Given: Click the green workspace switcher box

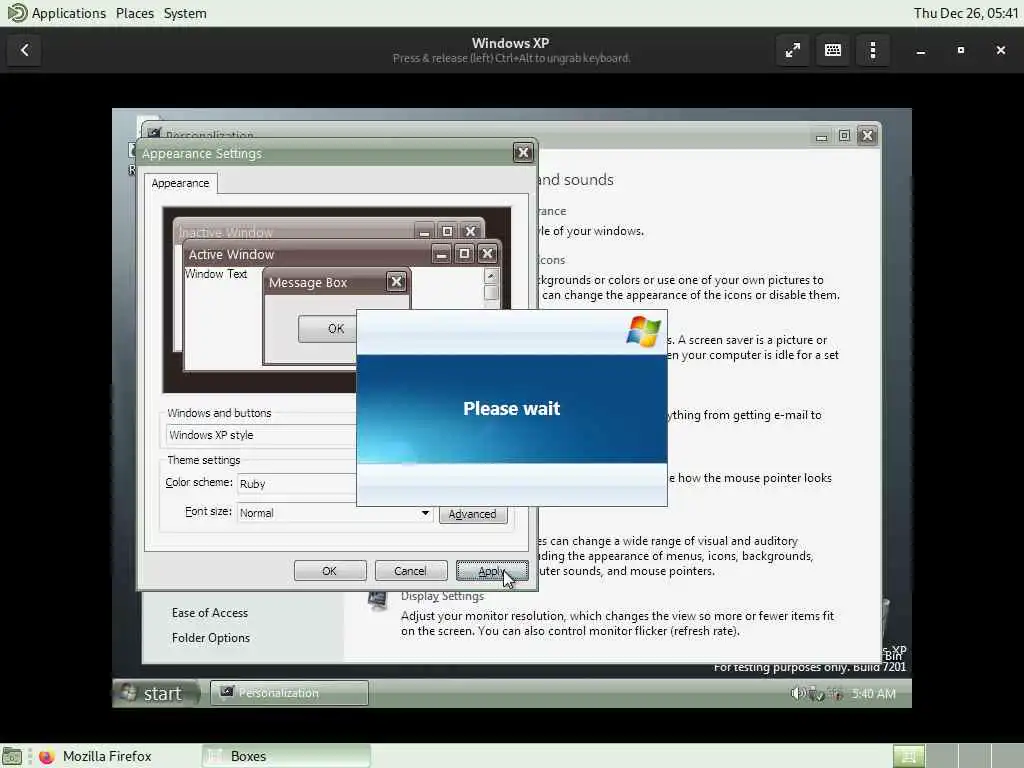Looking at the screenshot, I should (908, 756).
